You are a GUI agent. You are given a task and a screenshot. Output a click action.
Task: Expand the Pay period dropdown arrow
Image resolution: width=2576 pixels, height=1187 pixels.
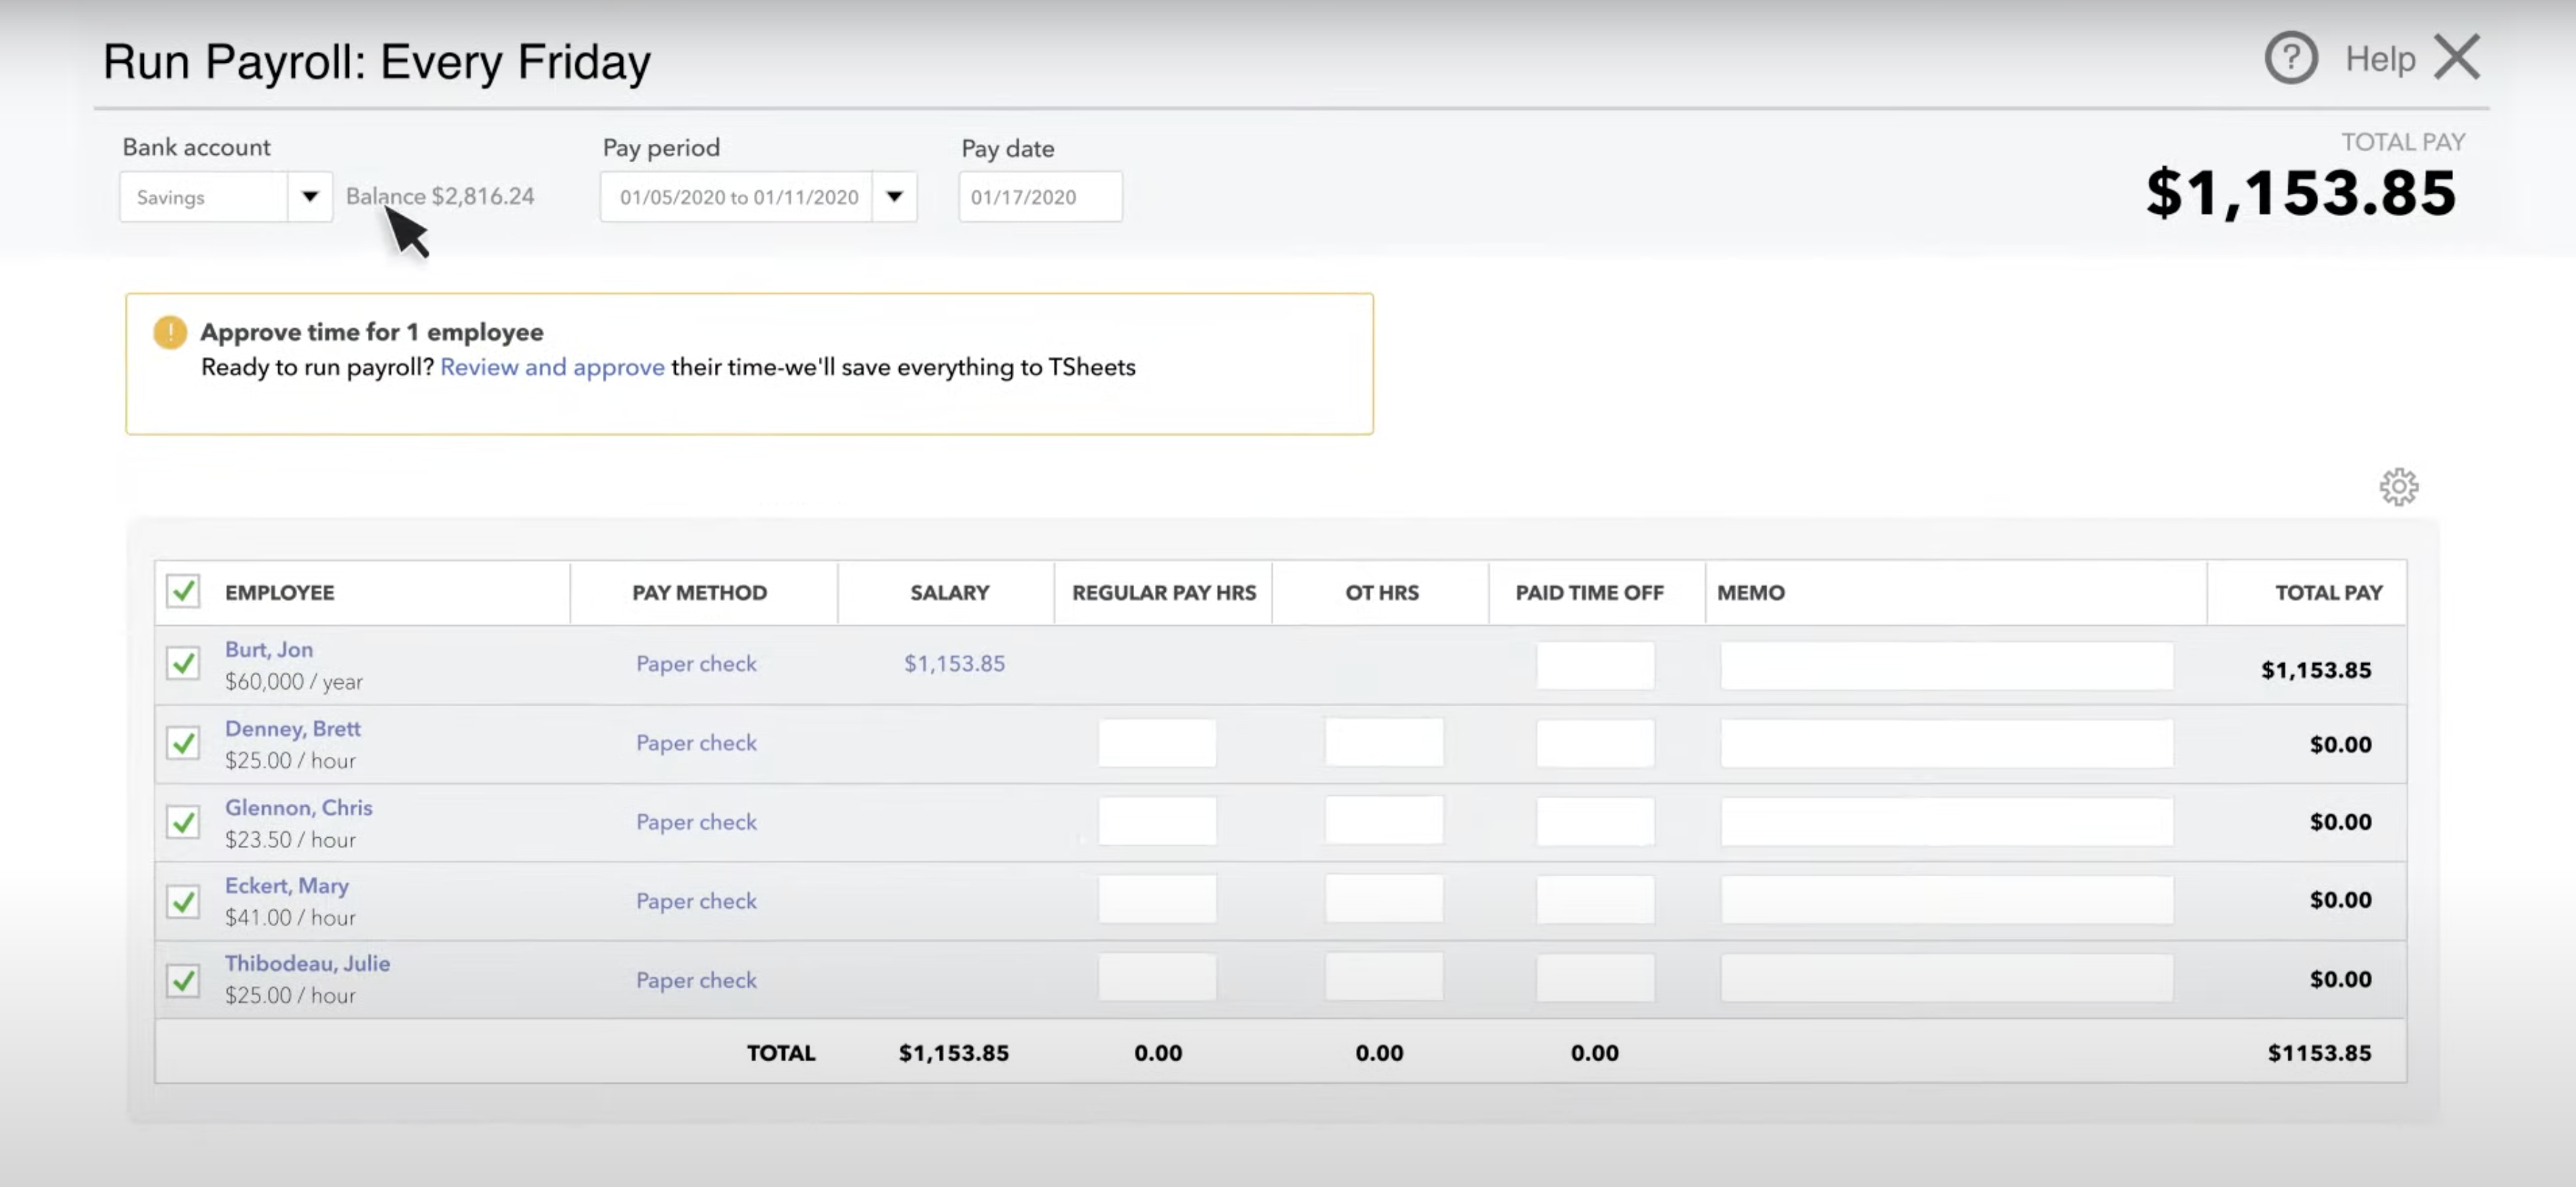[894, 197]
